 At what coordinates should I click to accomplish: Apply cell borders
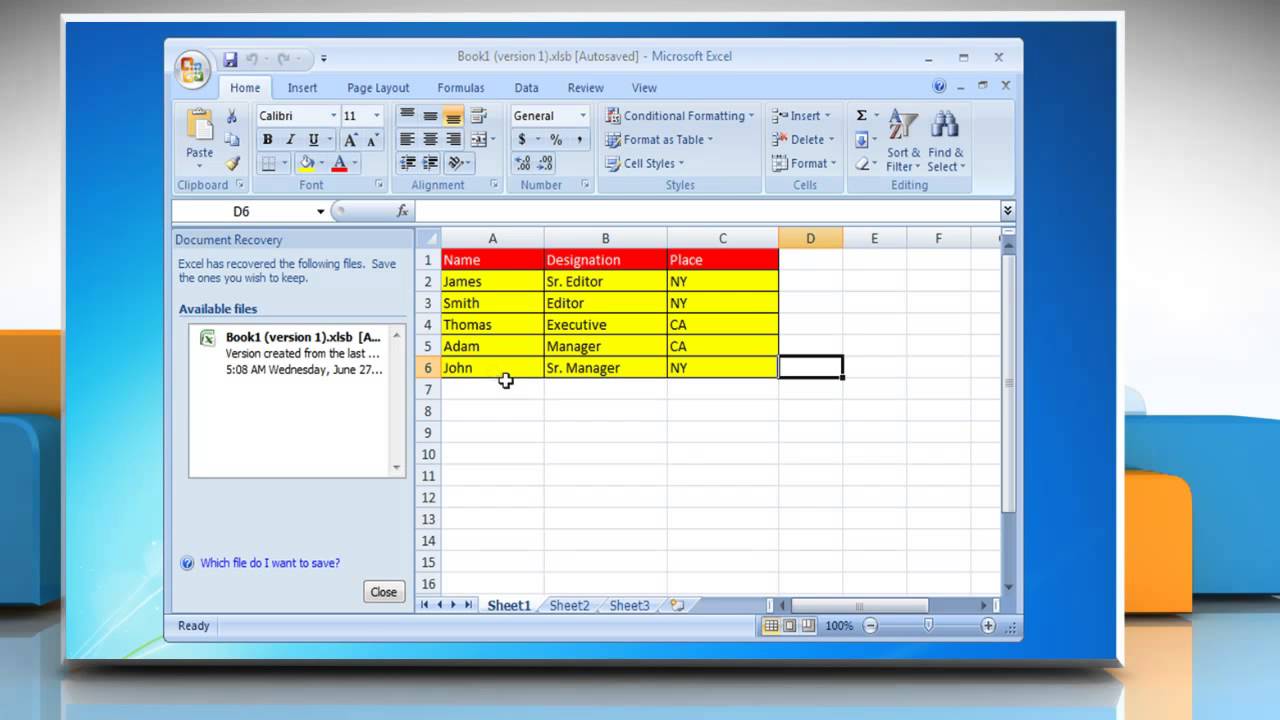click(x=268, y=163)
